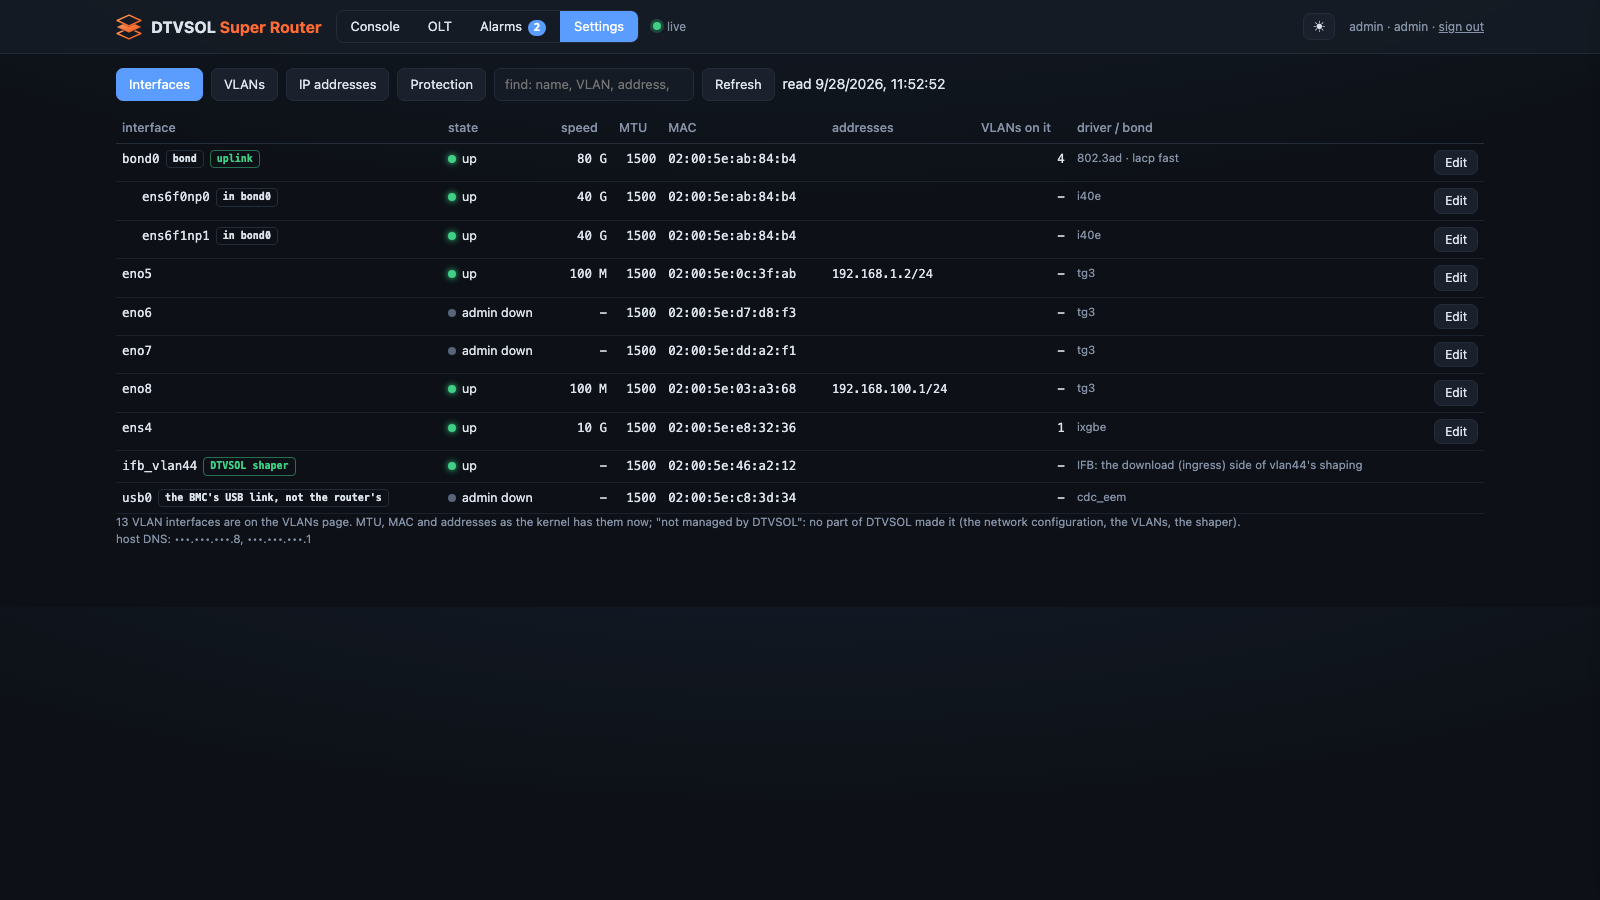Image resolution: width=1600 pixels, height=900 pixels.
Task: Click the host DNS line
Action: coord(214,539)
